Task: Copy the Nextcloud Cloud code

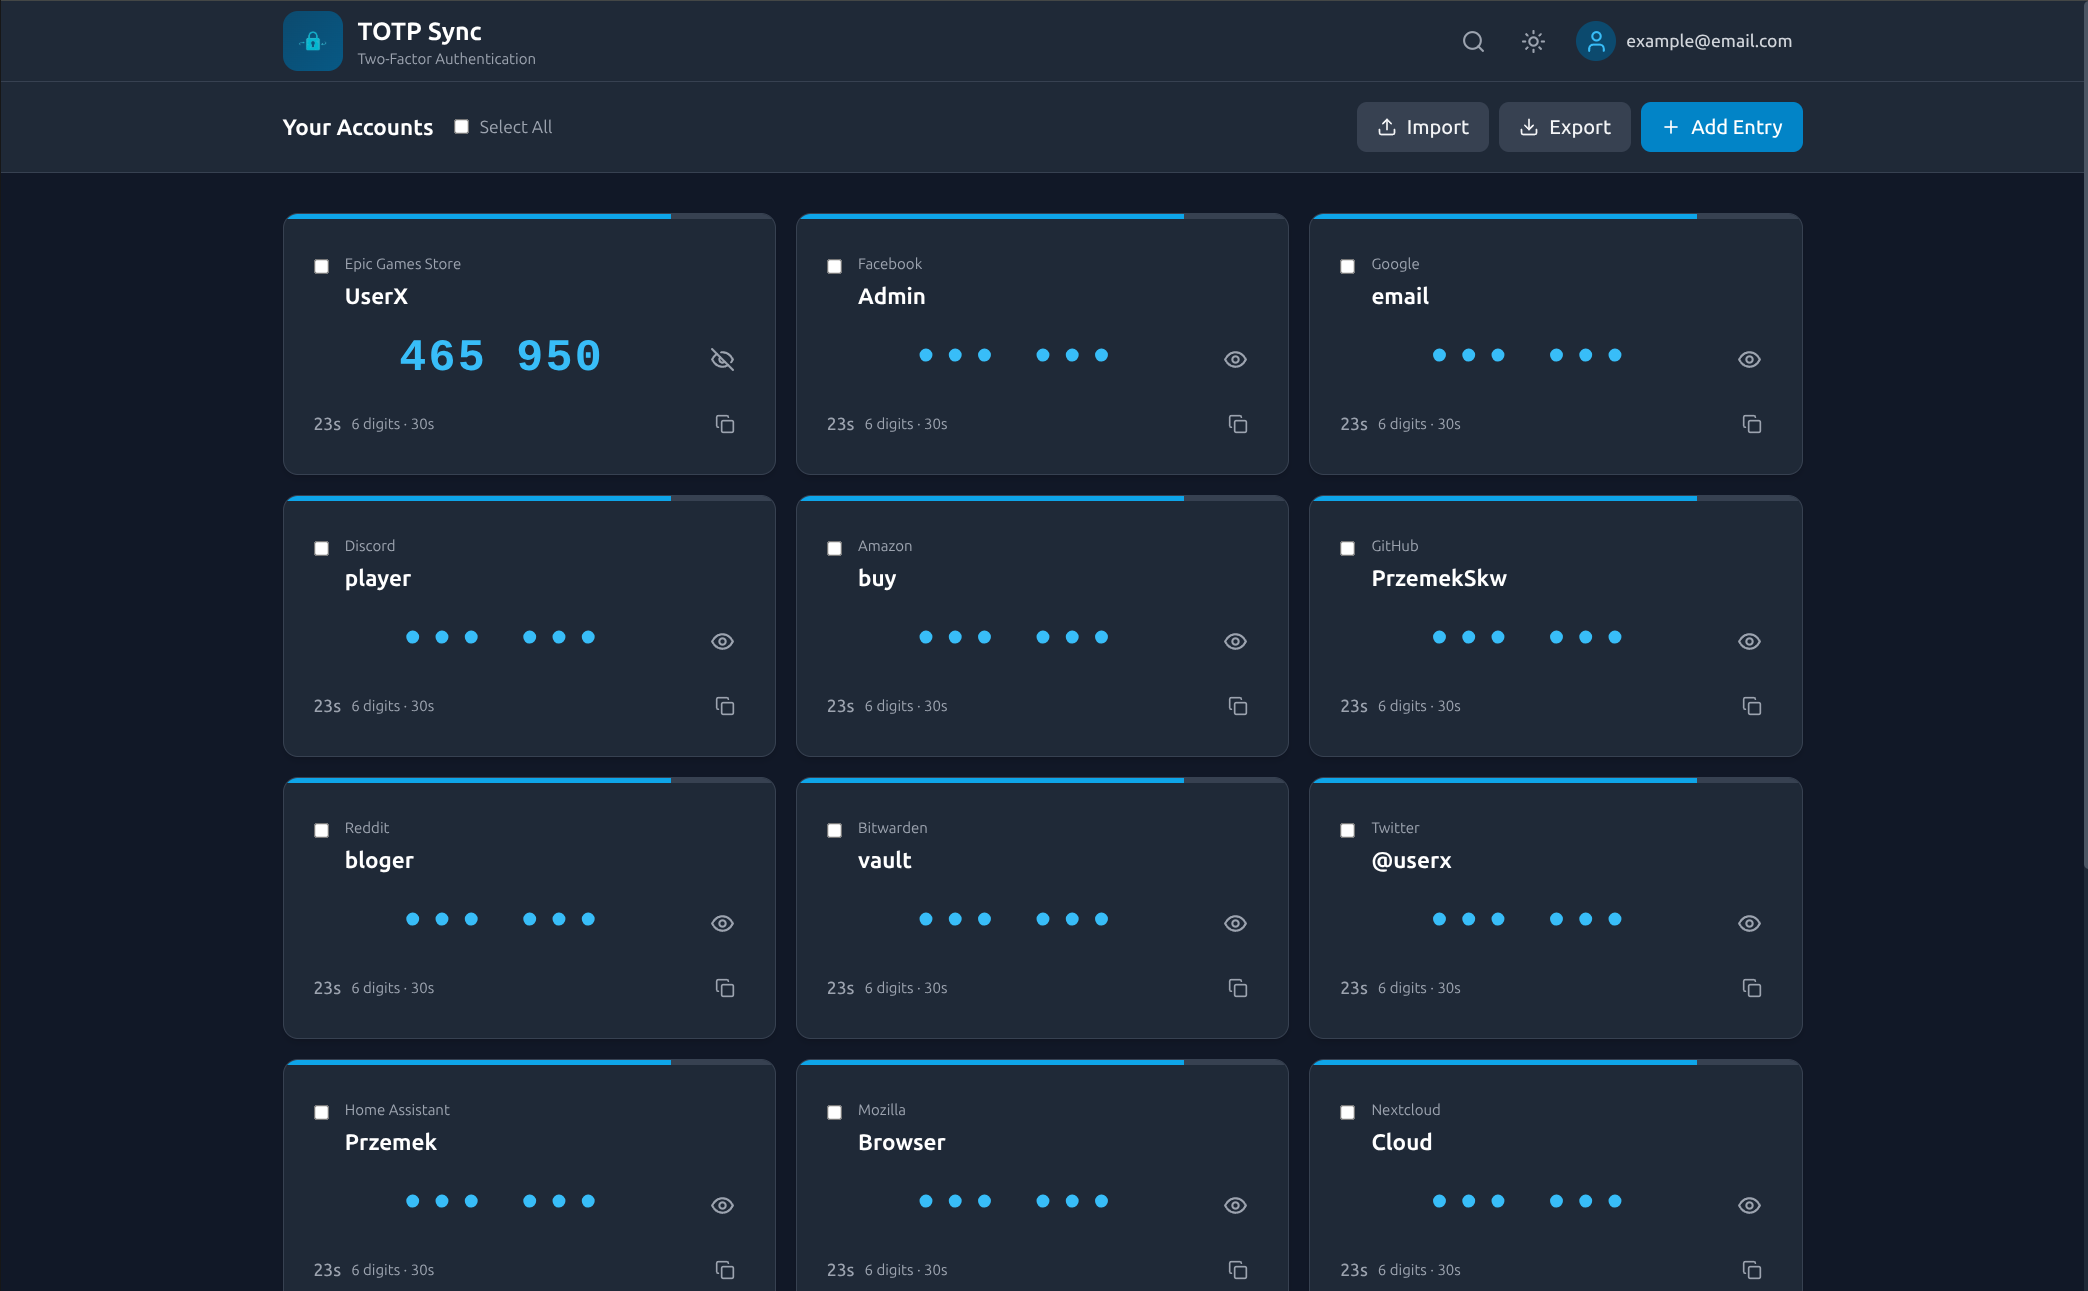Action: click(x=1751, y=1270)
